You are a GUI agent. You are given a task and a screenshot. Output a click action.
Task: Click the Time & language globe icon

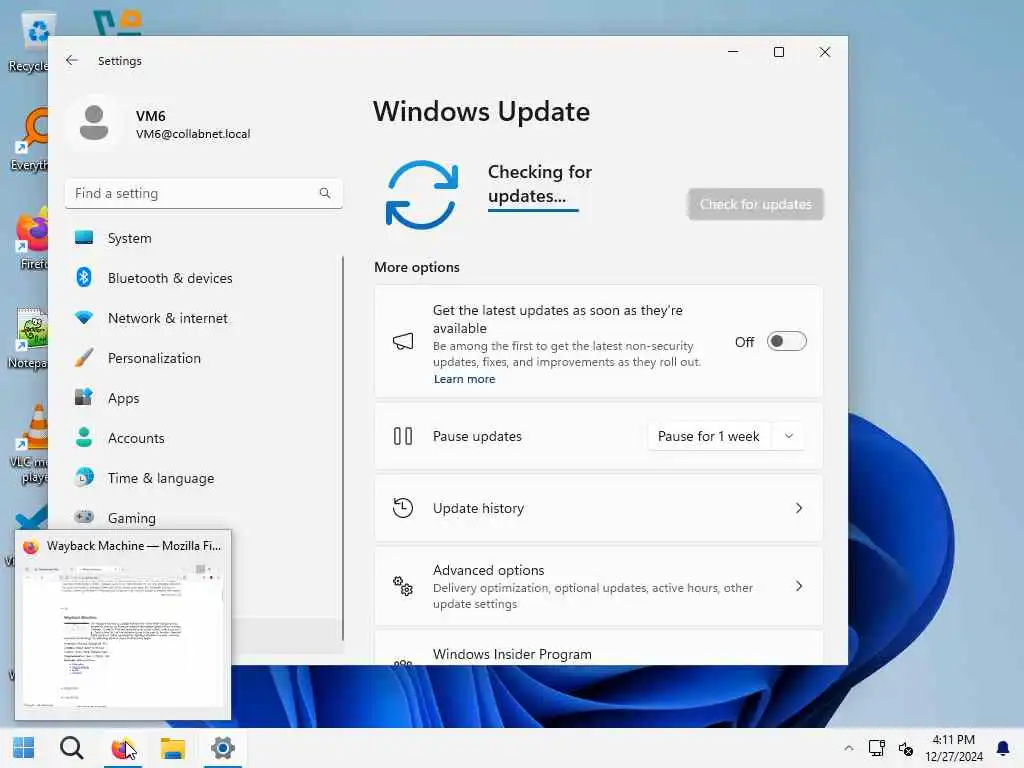pyautogui.click(x=84, y=477)
